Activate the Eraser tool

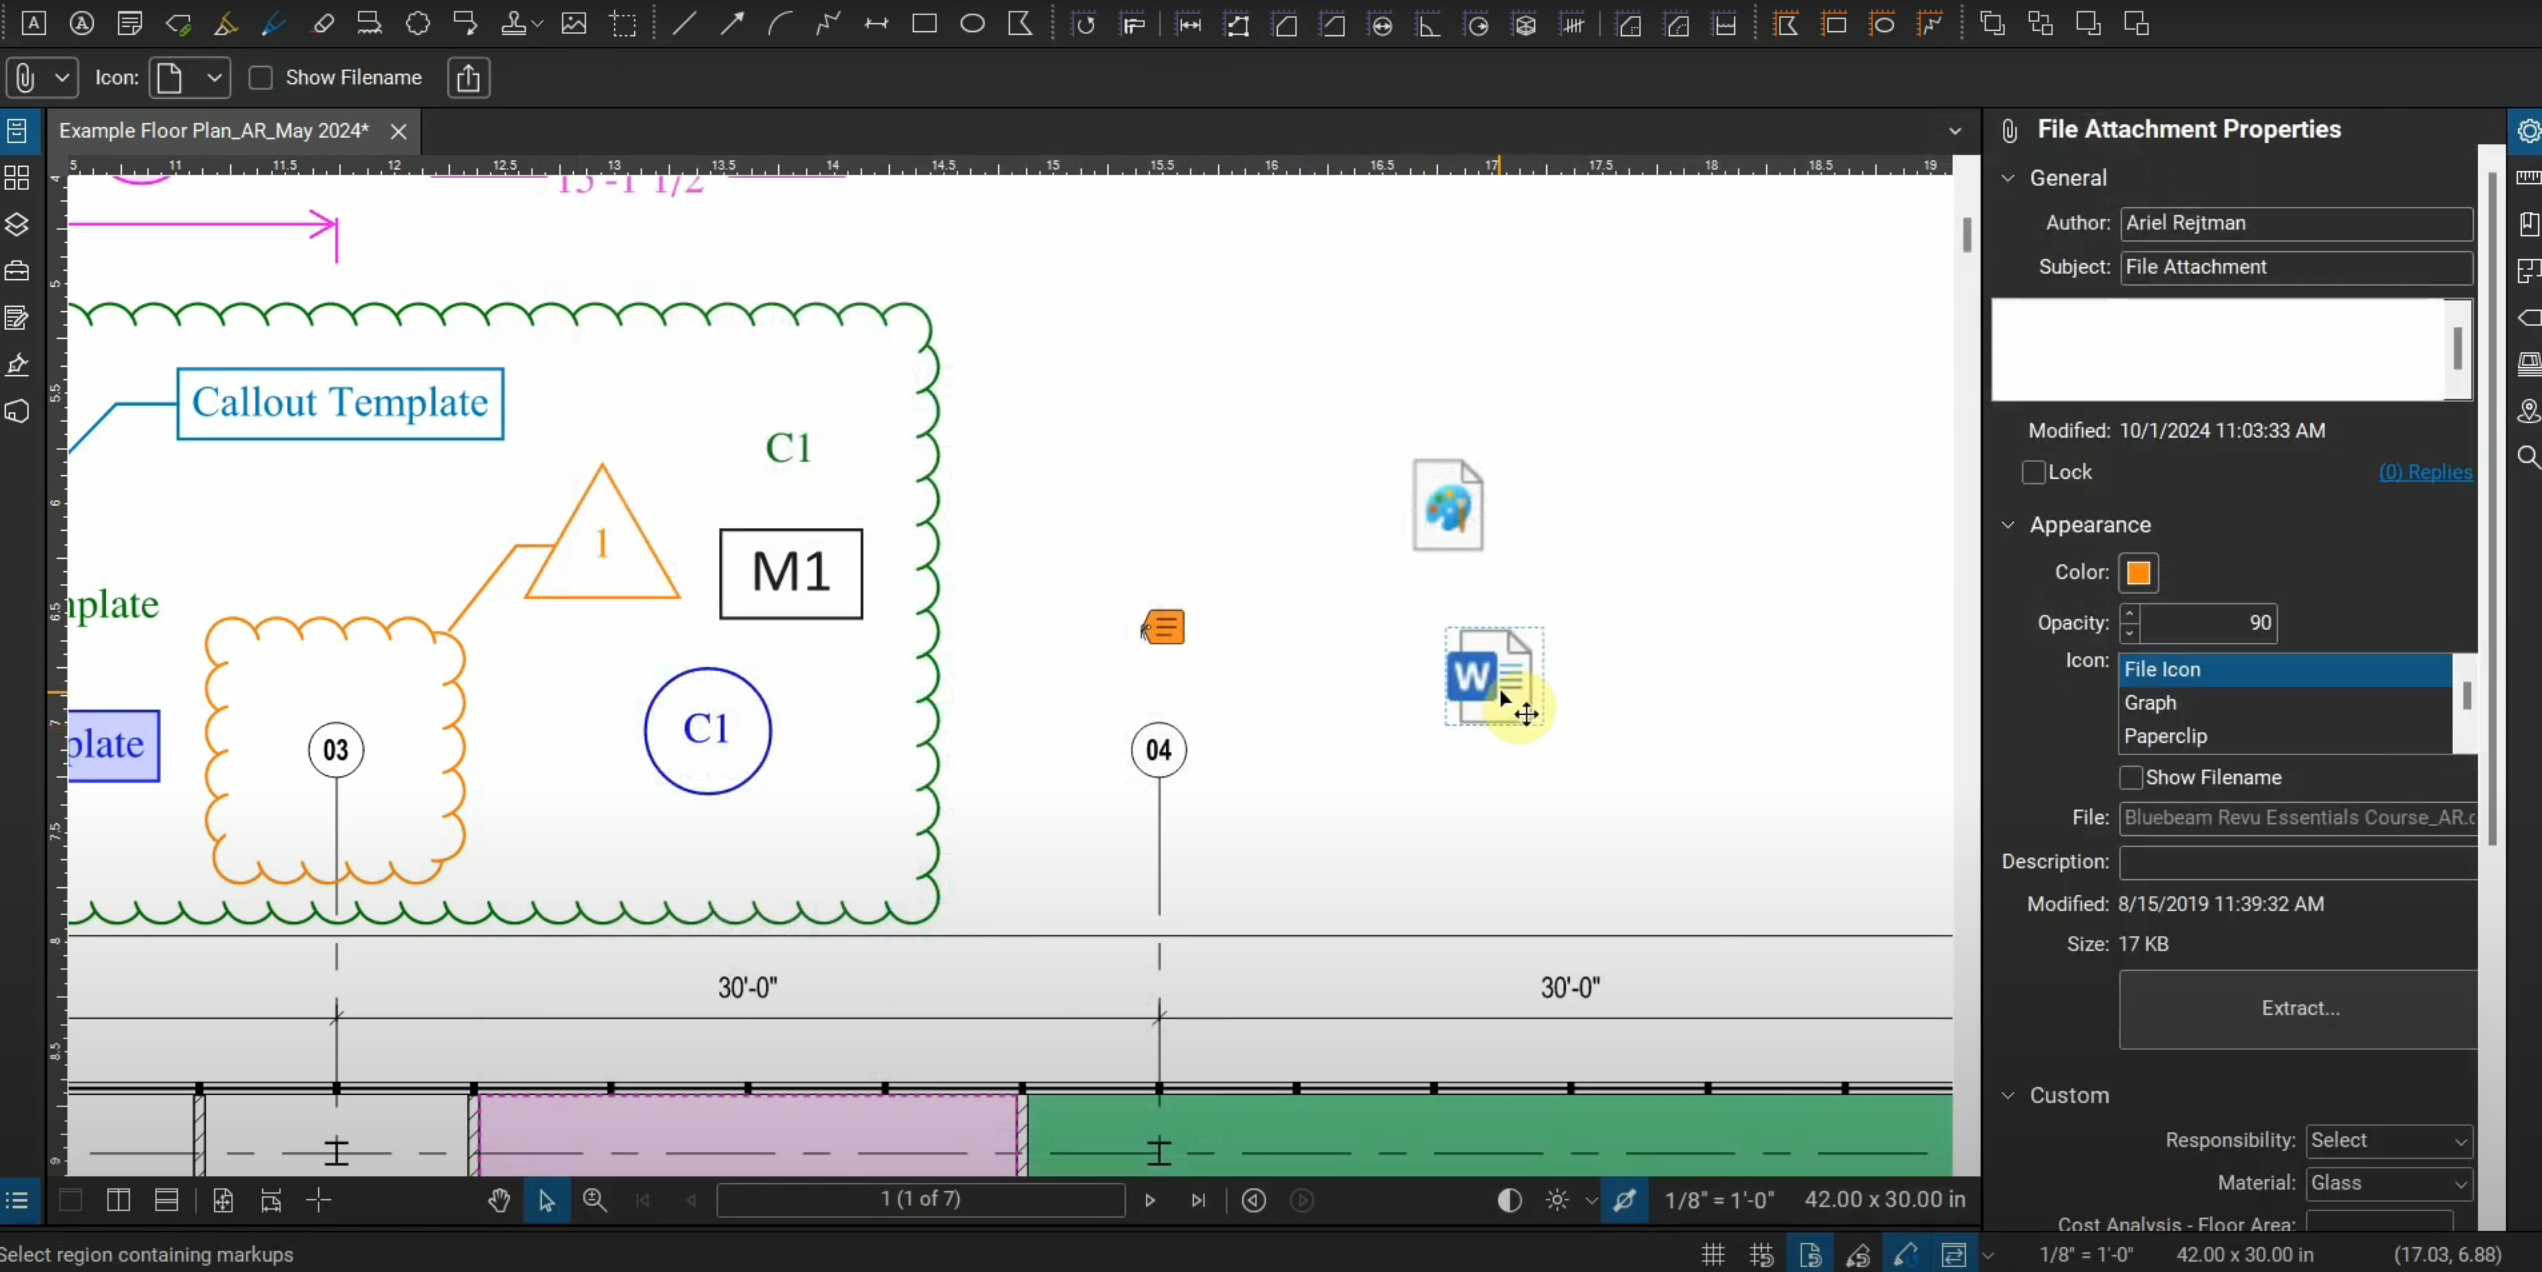(x=324, y=23)
